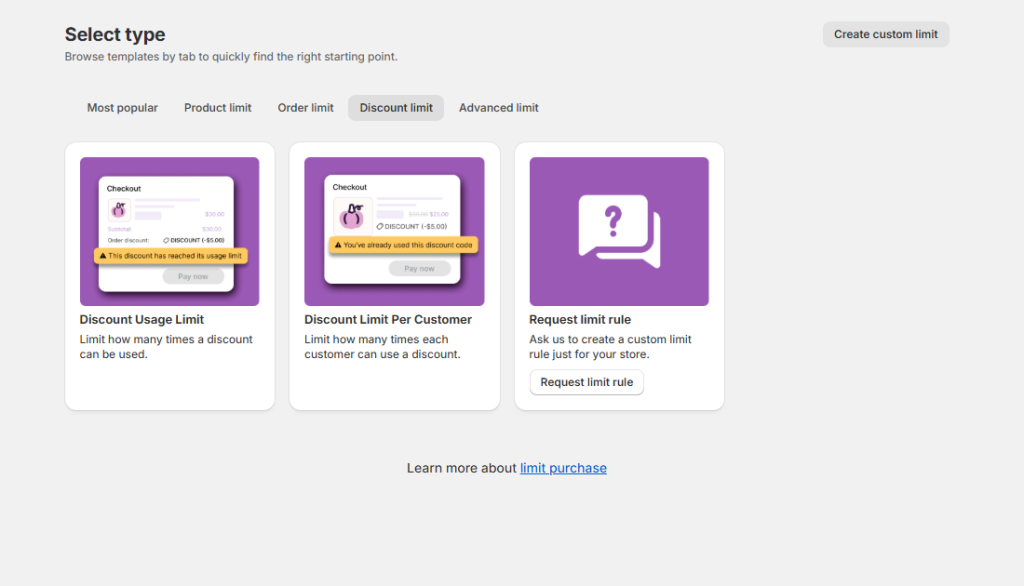1024x586 pixels.
Task: Click the Request limit rule button
Action: point(586,382)
